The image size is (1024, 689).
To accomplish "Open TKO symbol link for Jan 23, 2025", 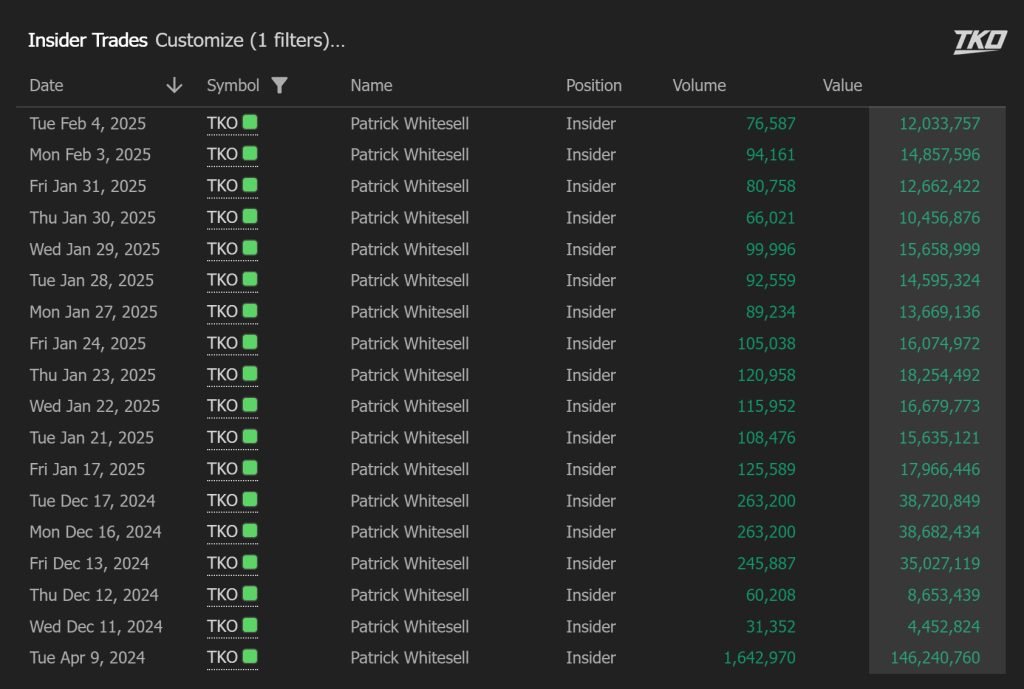I will 222,375.
